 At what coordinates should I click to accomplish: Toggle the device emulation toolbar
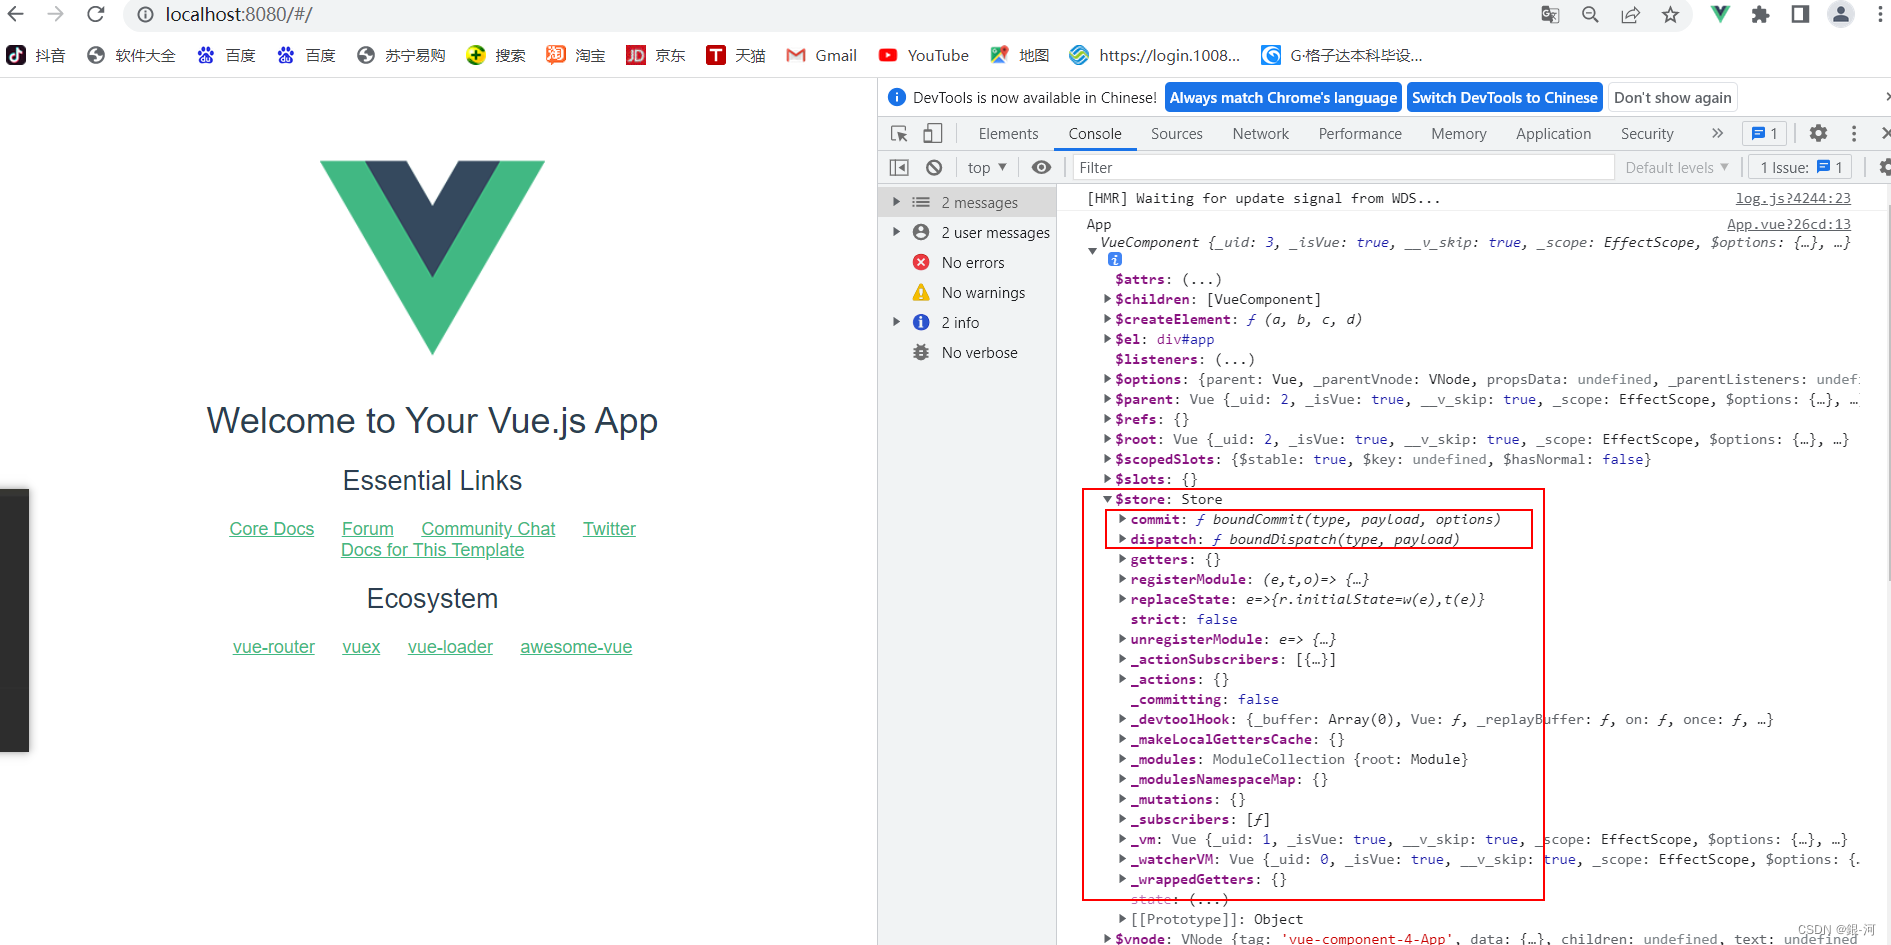pyautogui.click(x=932, y=133)
